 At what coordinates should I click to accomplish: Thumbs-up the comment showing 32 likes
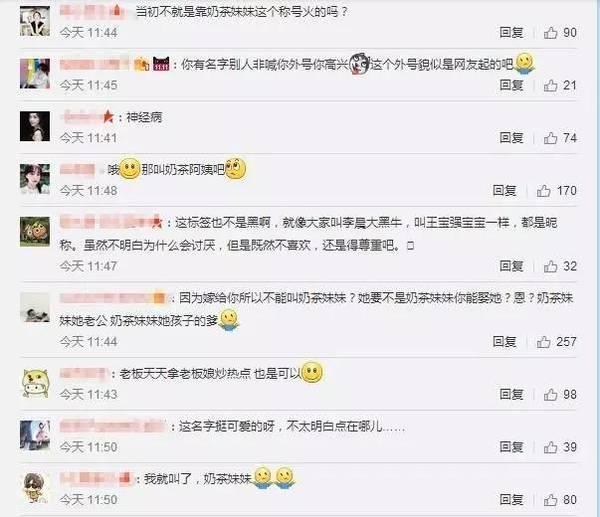click(550, 266)
